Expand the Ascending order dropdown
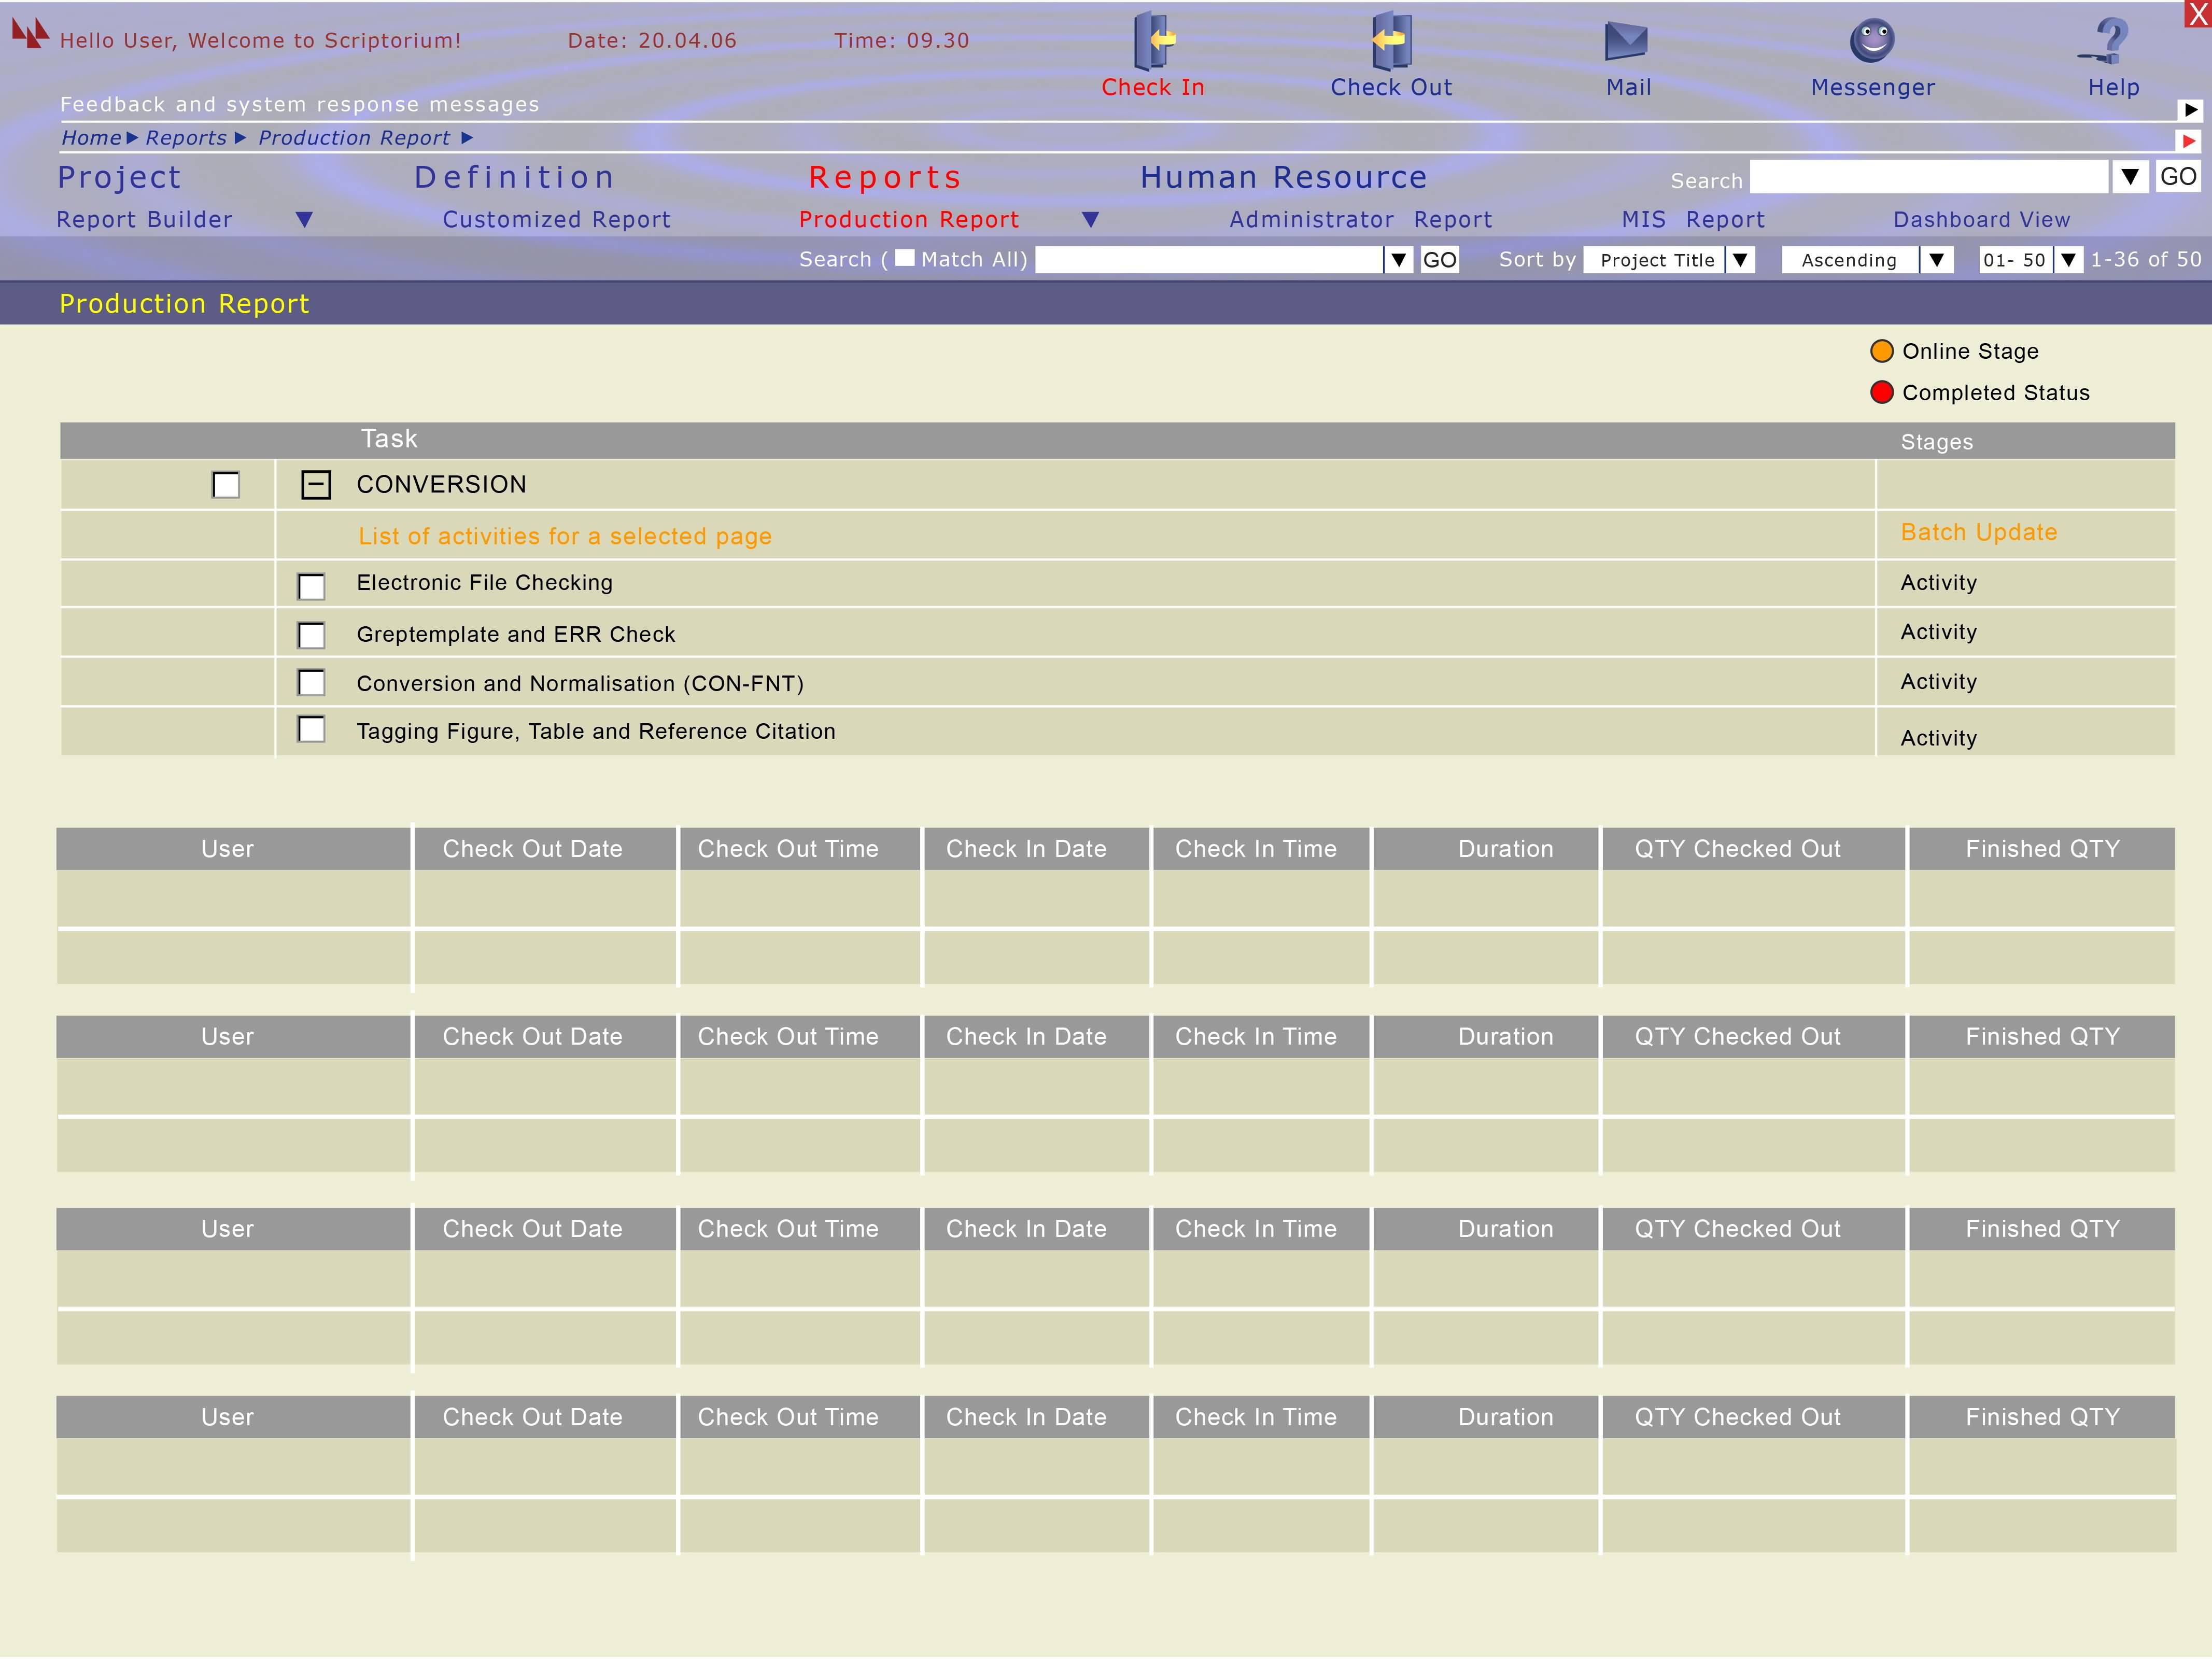Viewport: 2212px width, 1659px height. [x=1937, y=260]
